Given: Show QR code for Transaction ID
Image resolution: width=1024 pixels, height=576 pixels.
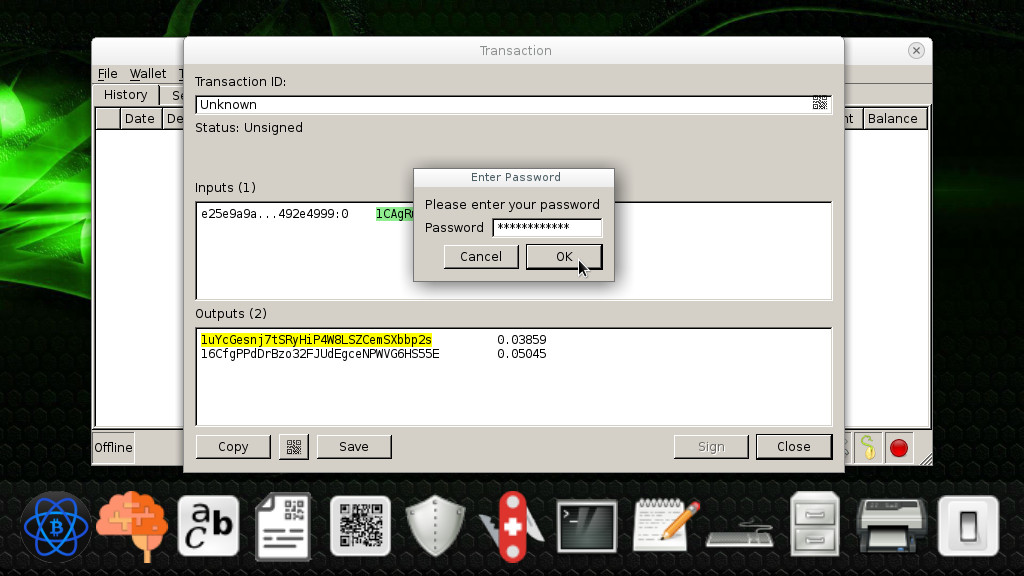Looking at the screenshot, I should click(820, 103).
